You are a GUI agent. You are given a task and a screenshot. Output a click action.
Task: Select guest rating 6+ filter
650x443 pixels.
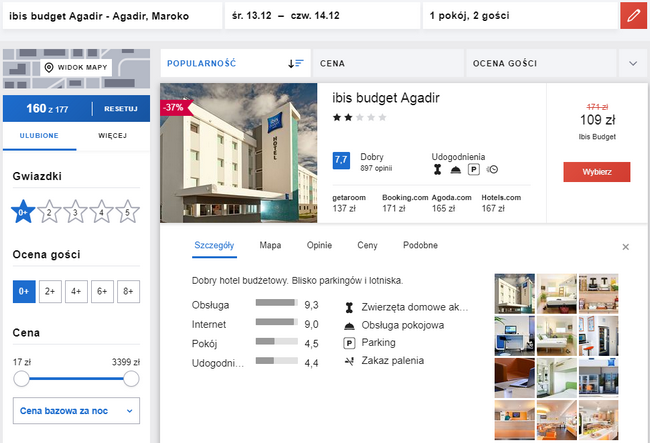pyautogui.click(x=102, y=291)
